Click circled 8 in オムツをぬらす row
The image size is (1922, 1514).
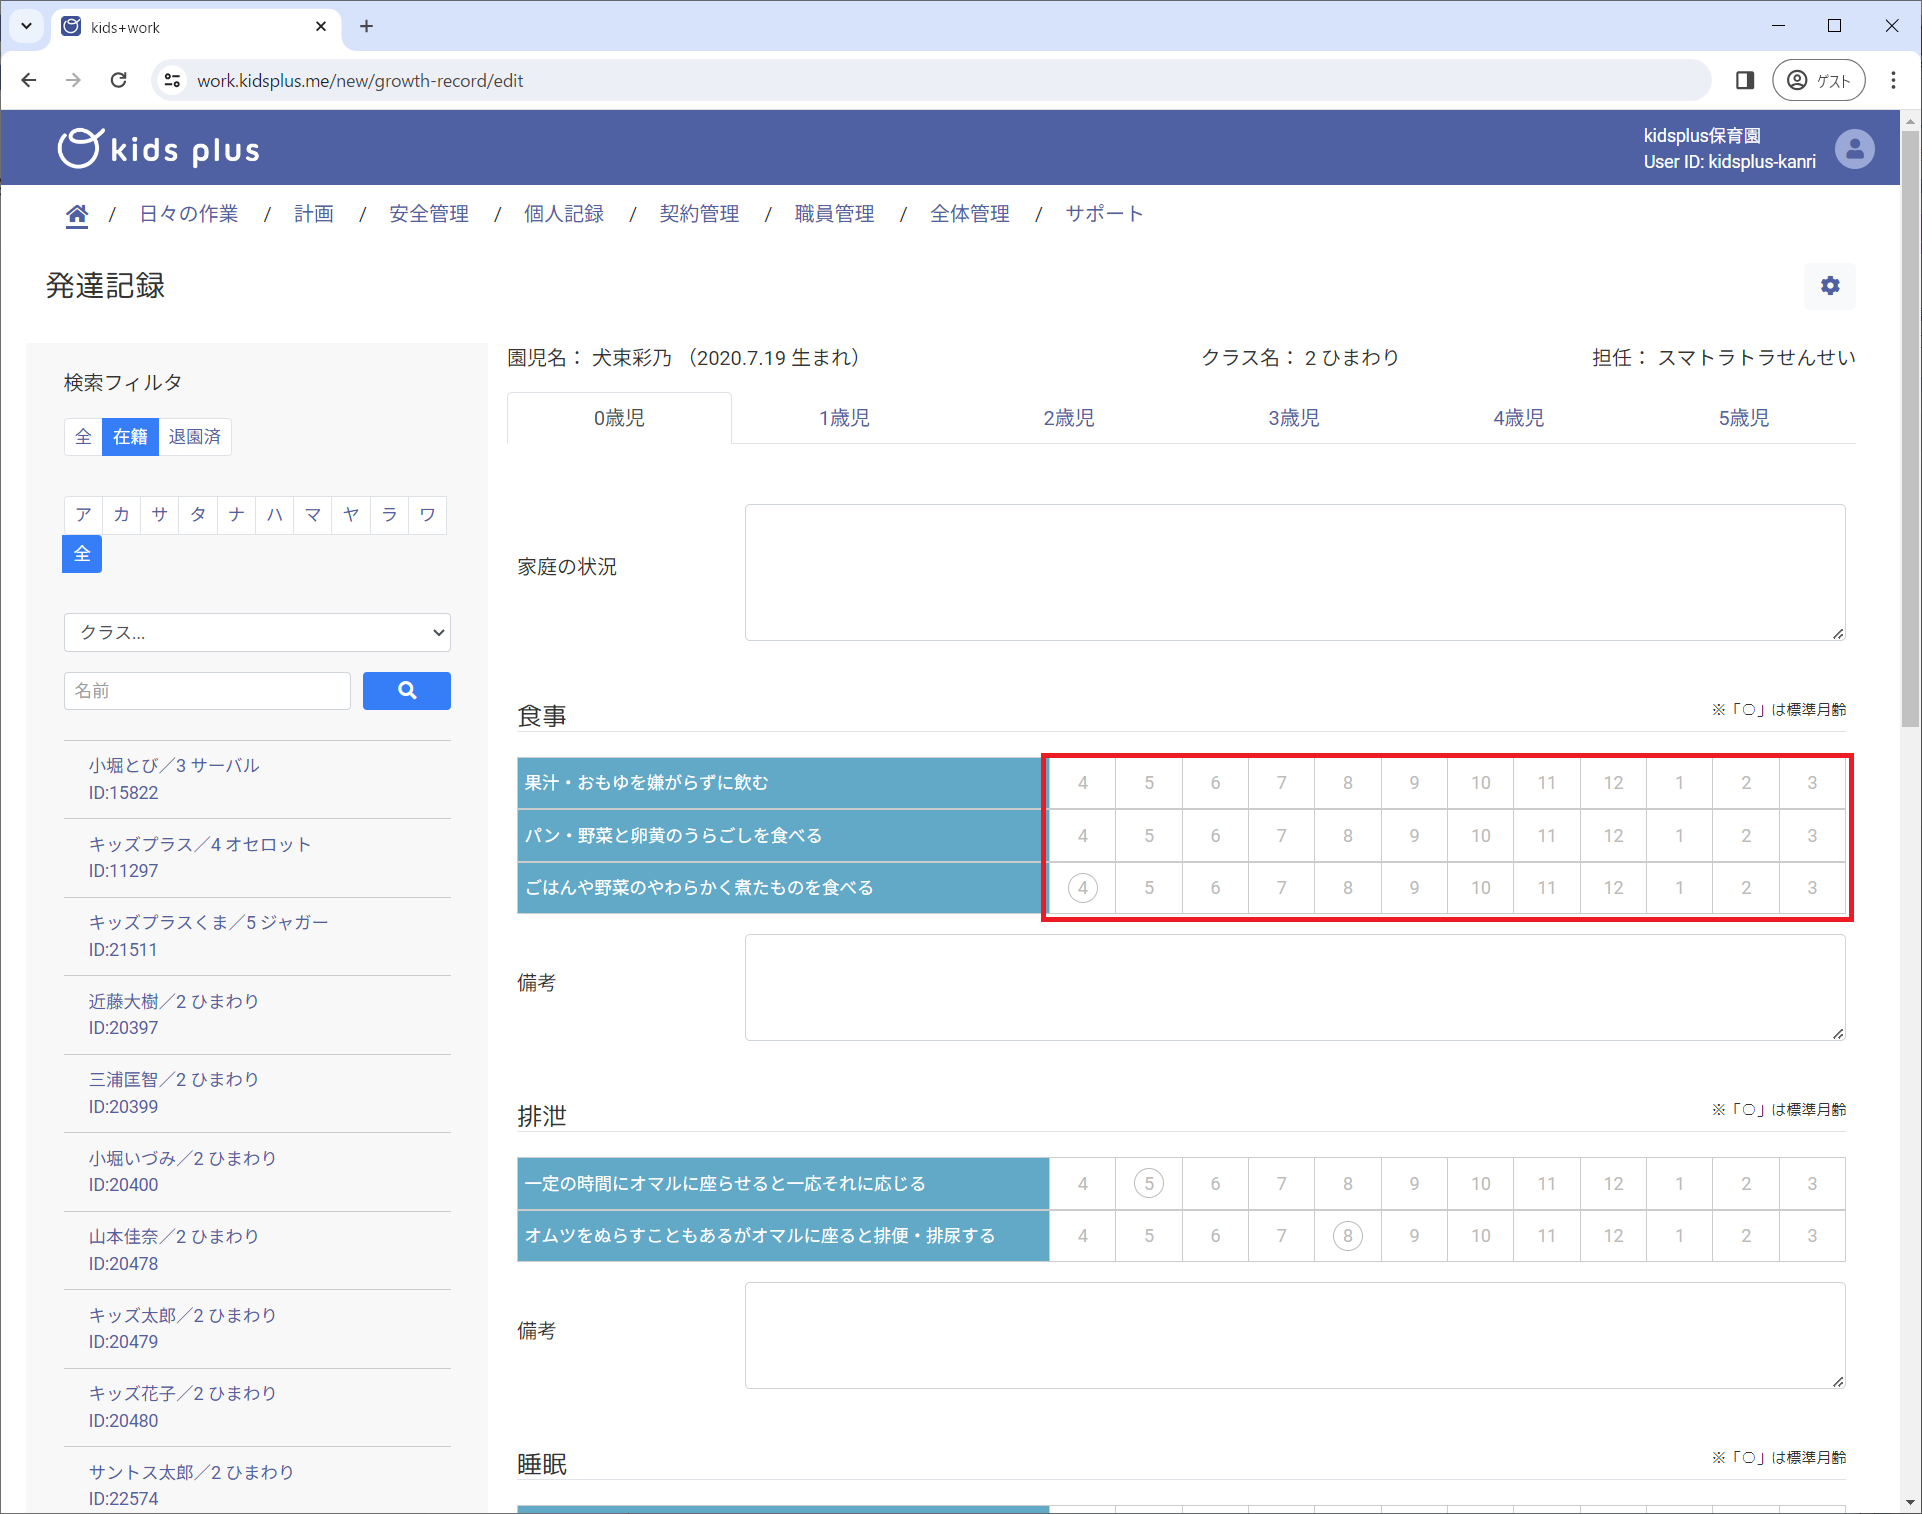[x=1348, y=1236]
